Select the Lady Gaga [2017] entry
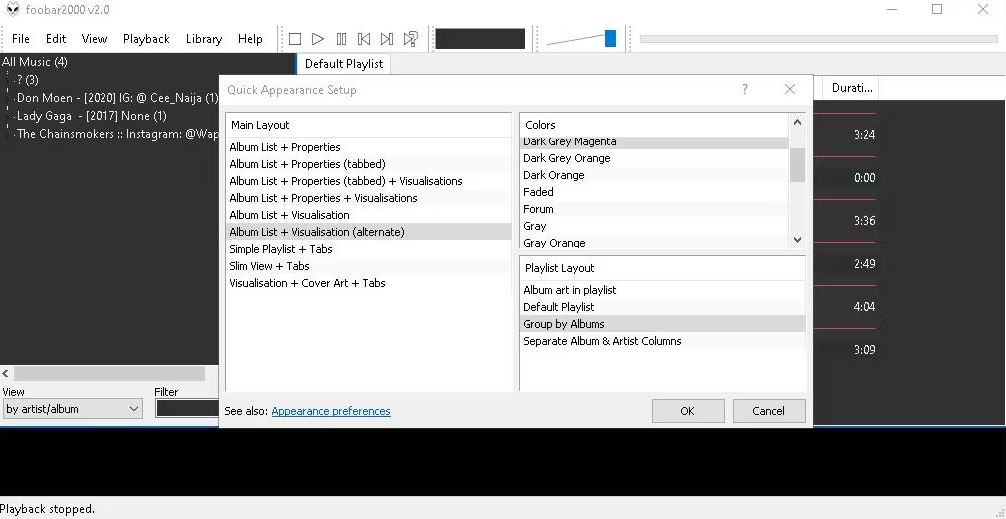The width and height of the screenshot is (1006, 519). coord(92,116)
